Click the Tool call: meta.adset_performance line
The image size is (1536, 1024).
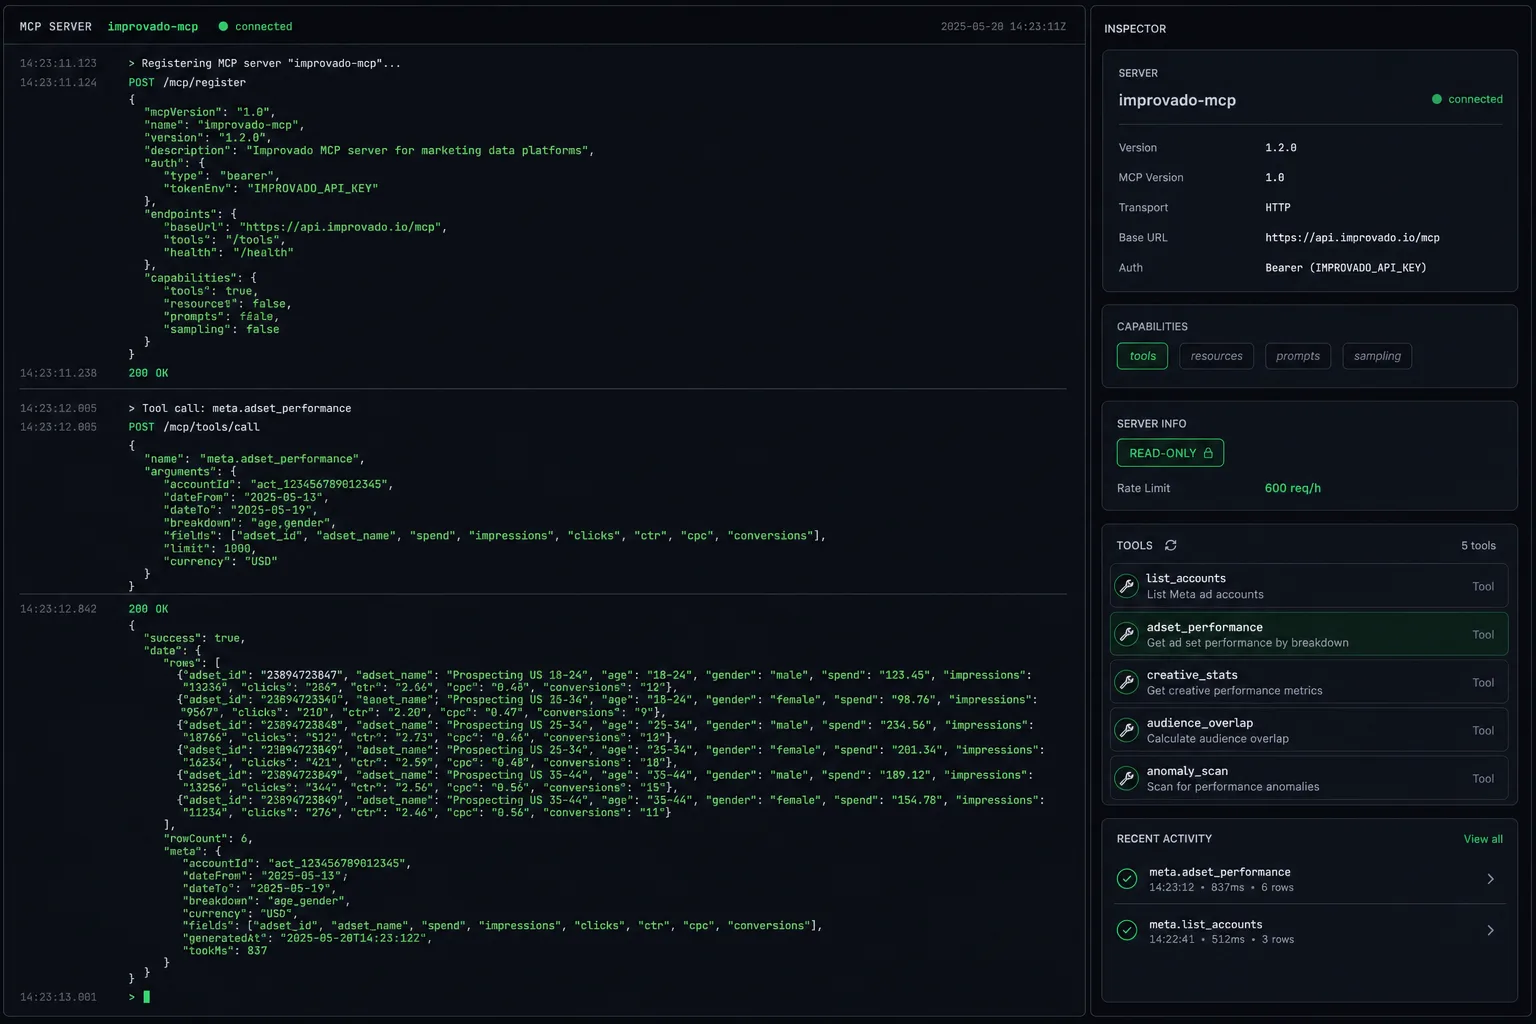240,408
